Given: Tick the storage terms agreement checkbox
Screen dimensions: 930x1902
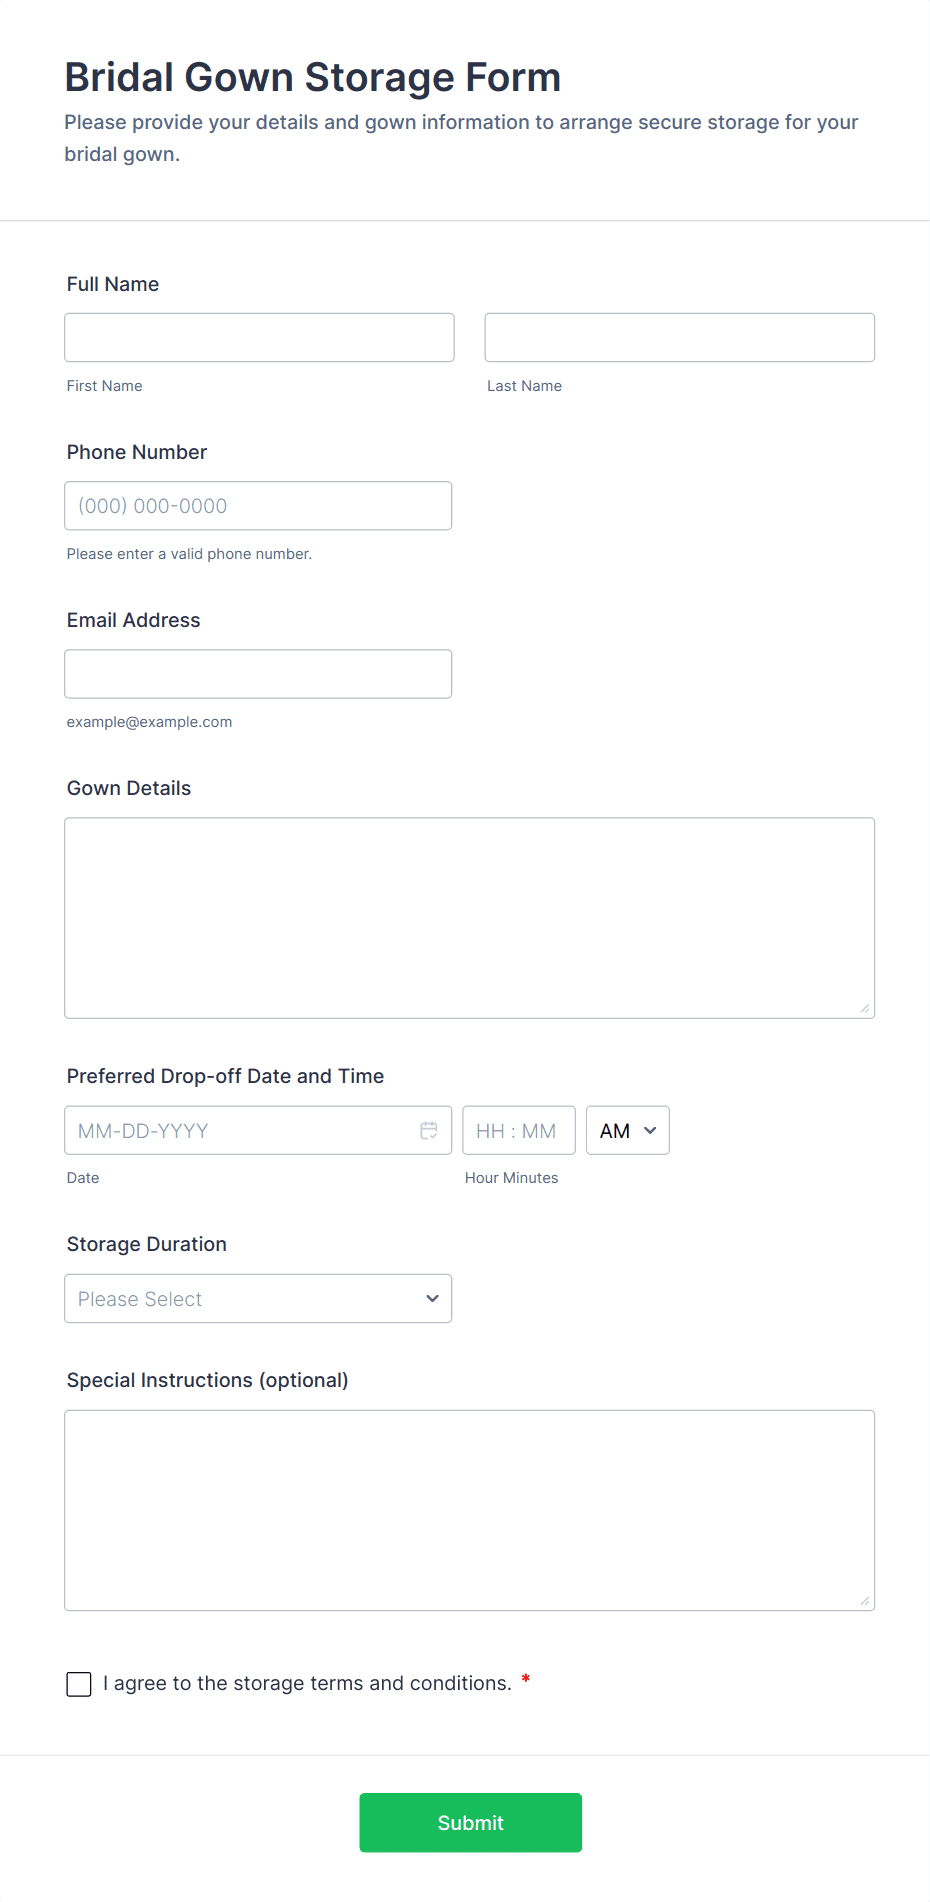Looking at the screenshot, I should (79, 1684).
